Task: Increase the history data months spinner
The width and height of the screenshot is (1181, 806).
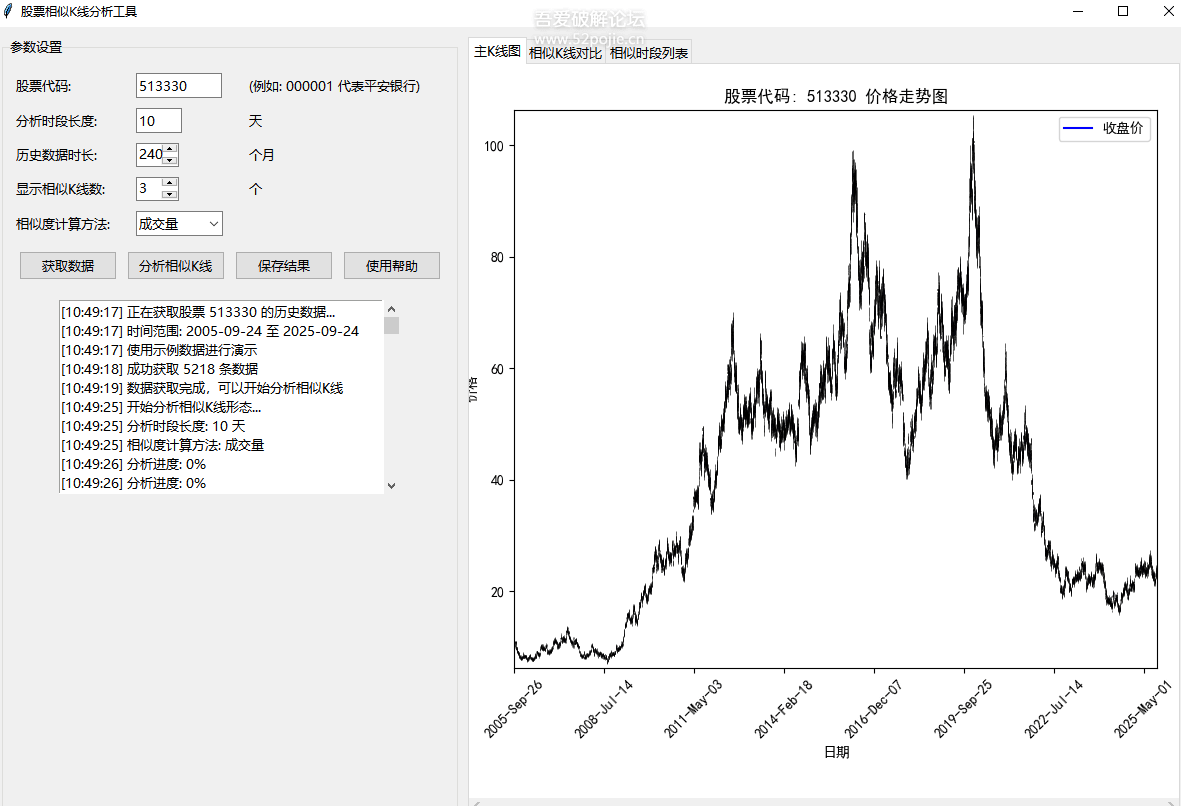Action: point(170,149)
